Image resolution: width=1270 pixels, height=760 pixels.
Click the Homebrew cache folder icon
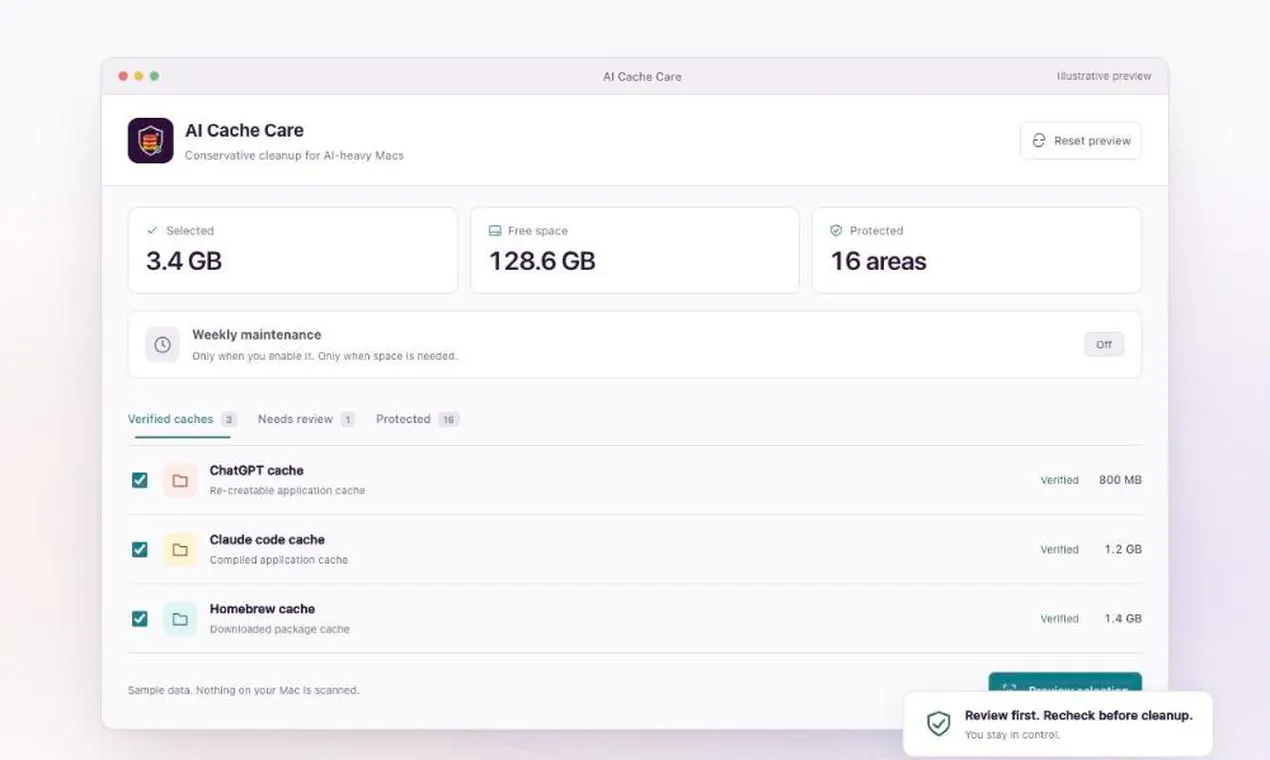[x=180, y=619]
